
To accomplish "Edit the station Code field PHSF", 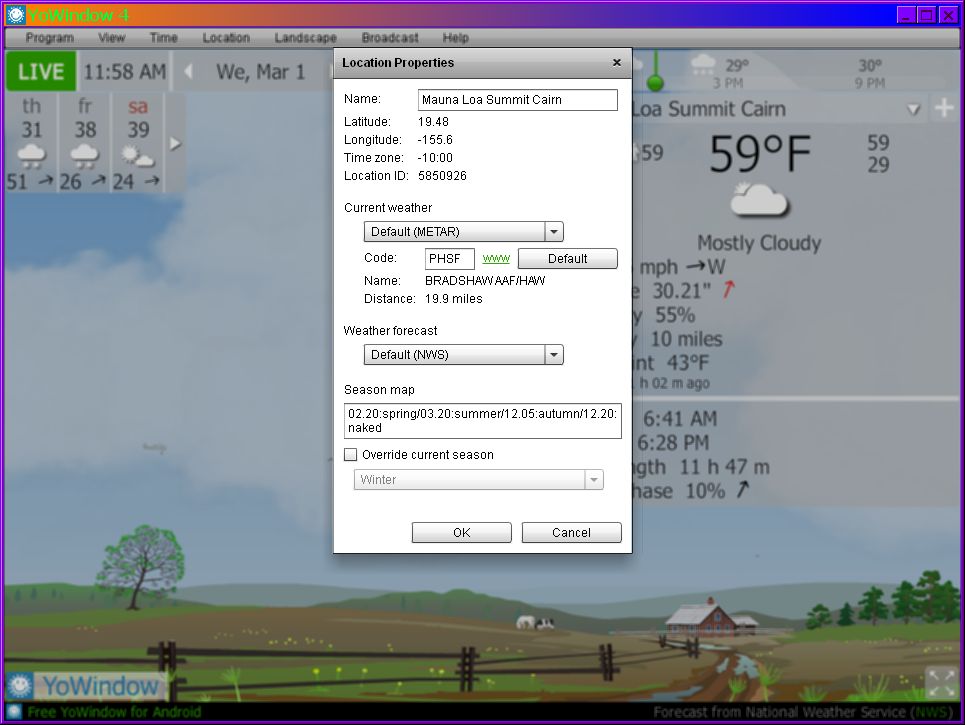I will click(x=449, y=259).
